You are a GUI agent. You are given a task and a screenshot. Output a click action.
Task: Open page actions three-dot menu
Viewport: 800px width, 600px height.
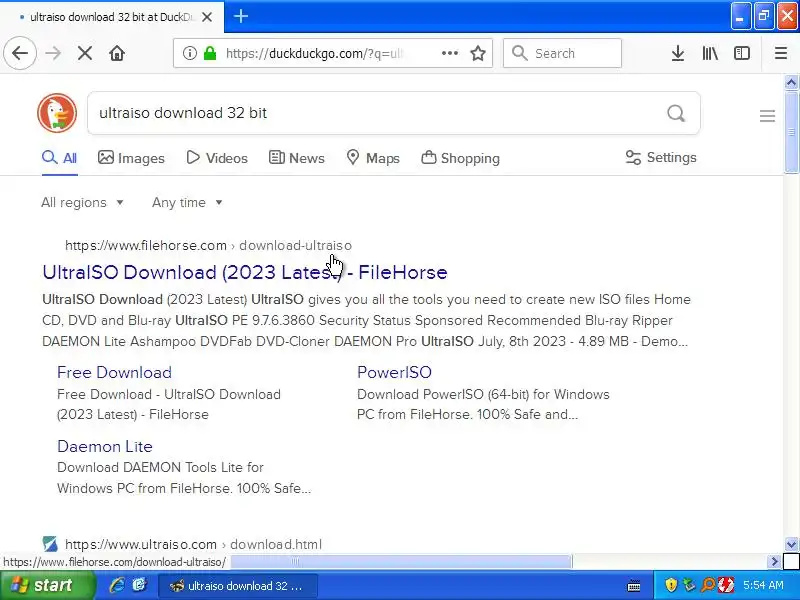449,53
